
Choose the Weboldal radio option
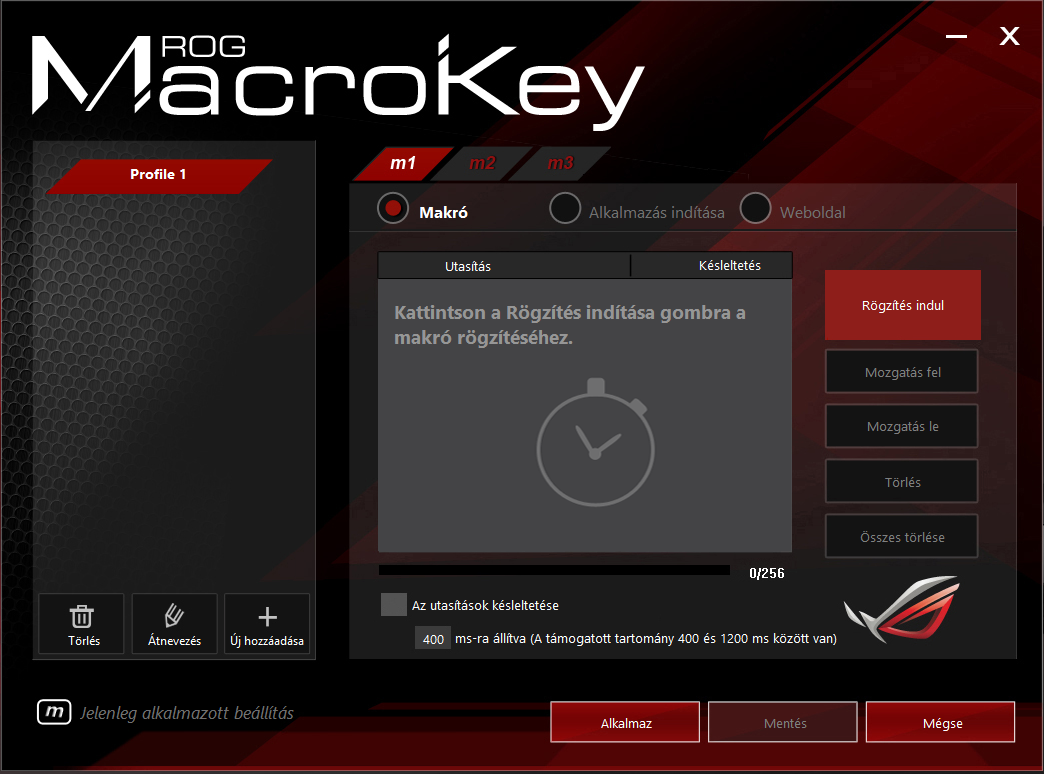[x=755, y=208]
